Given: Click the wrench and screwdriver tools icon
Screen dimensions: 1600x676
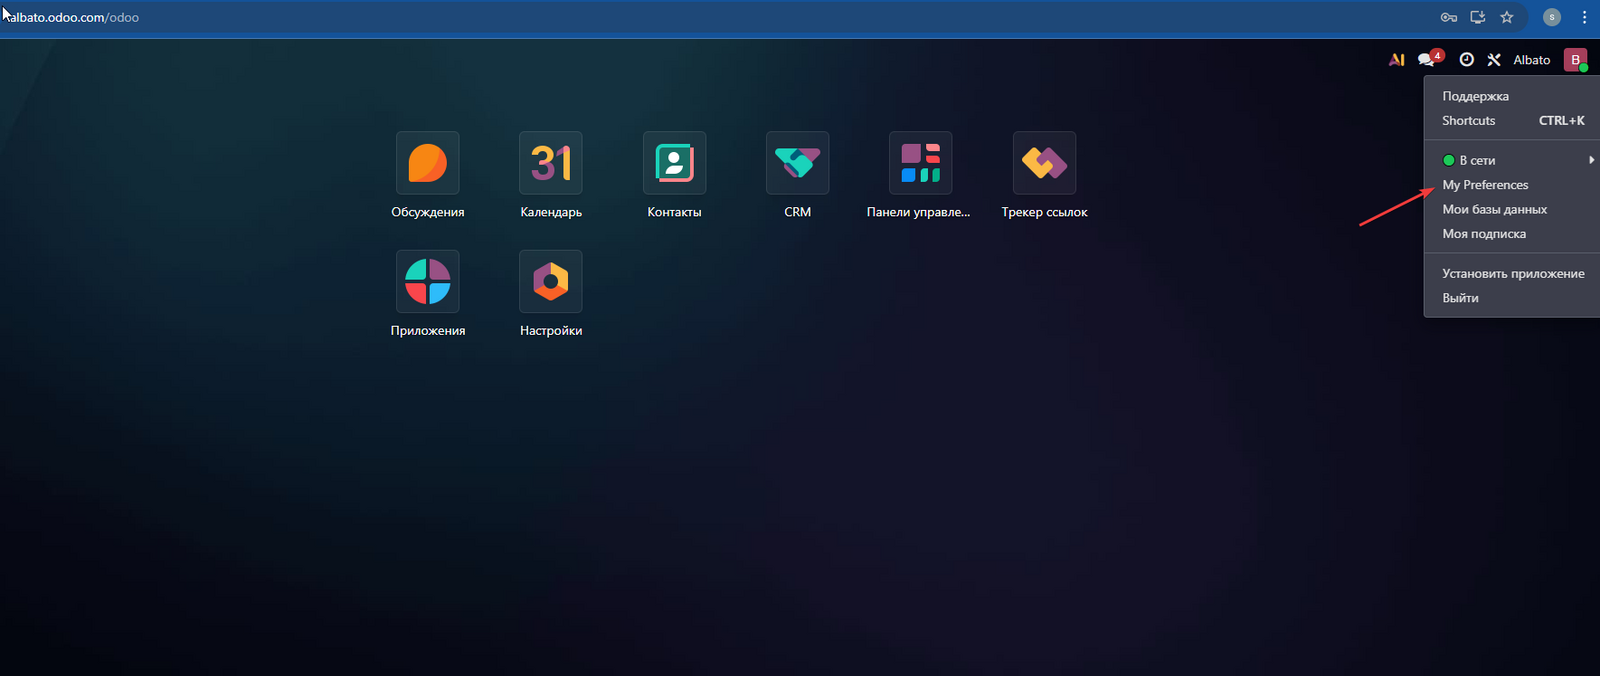Looking at the screenshot, I should click(x=1494, y=60).
